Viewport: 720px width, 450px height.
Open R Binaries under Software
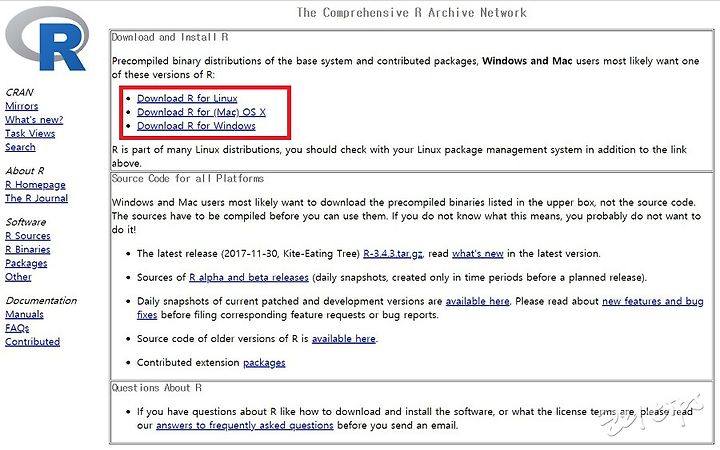coord(28,250)
